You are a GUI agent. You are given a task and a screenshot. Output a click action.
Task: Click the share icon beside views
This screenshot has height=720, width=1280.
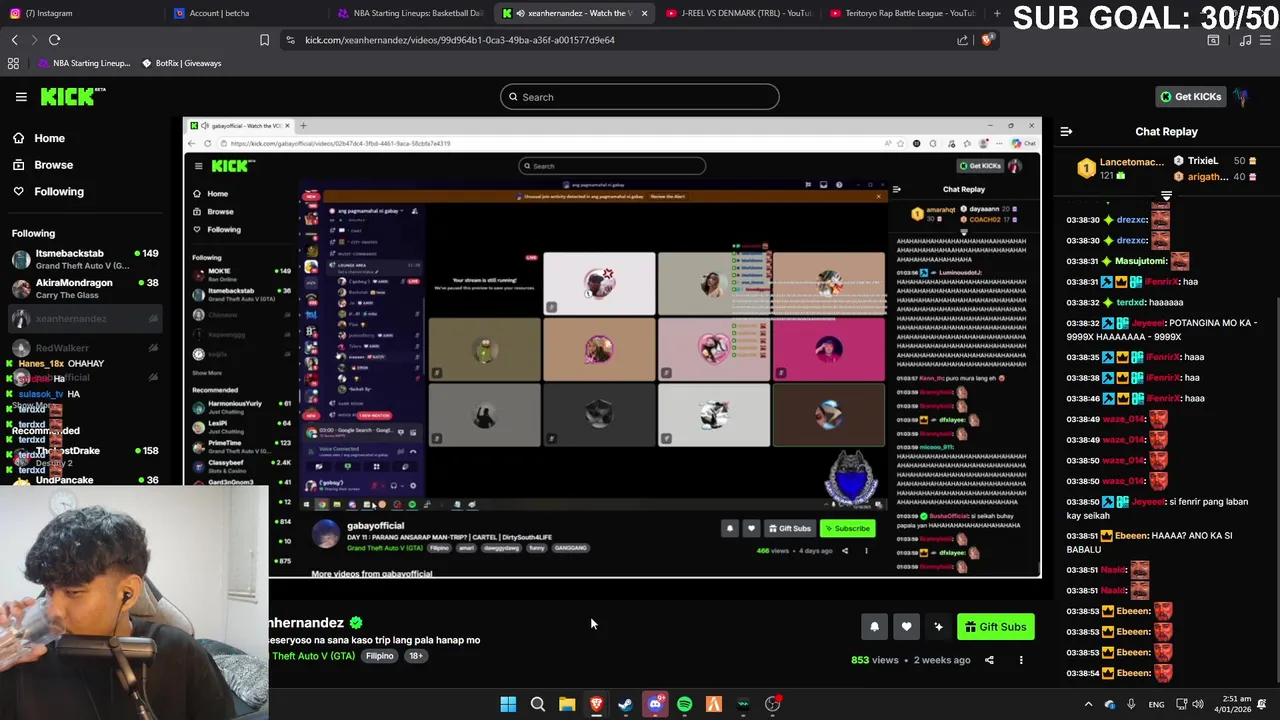(x=989, y=660)
